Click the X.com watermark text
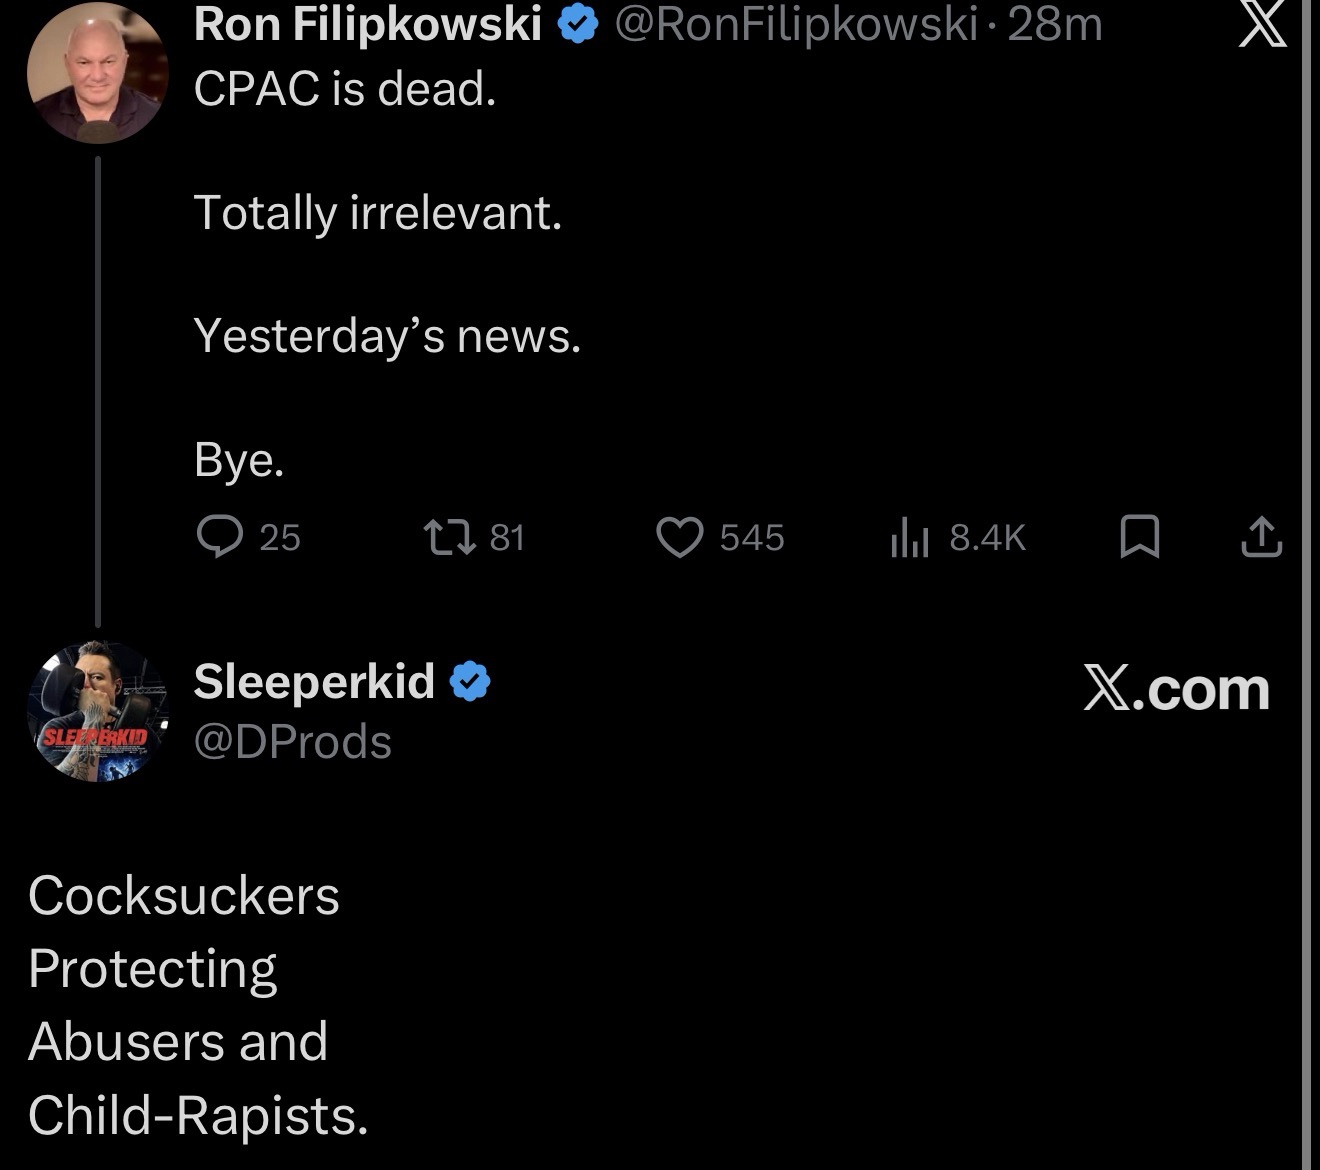This screenshot has height=1170, width=1320. point(1176,690)
